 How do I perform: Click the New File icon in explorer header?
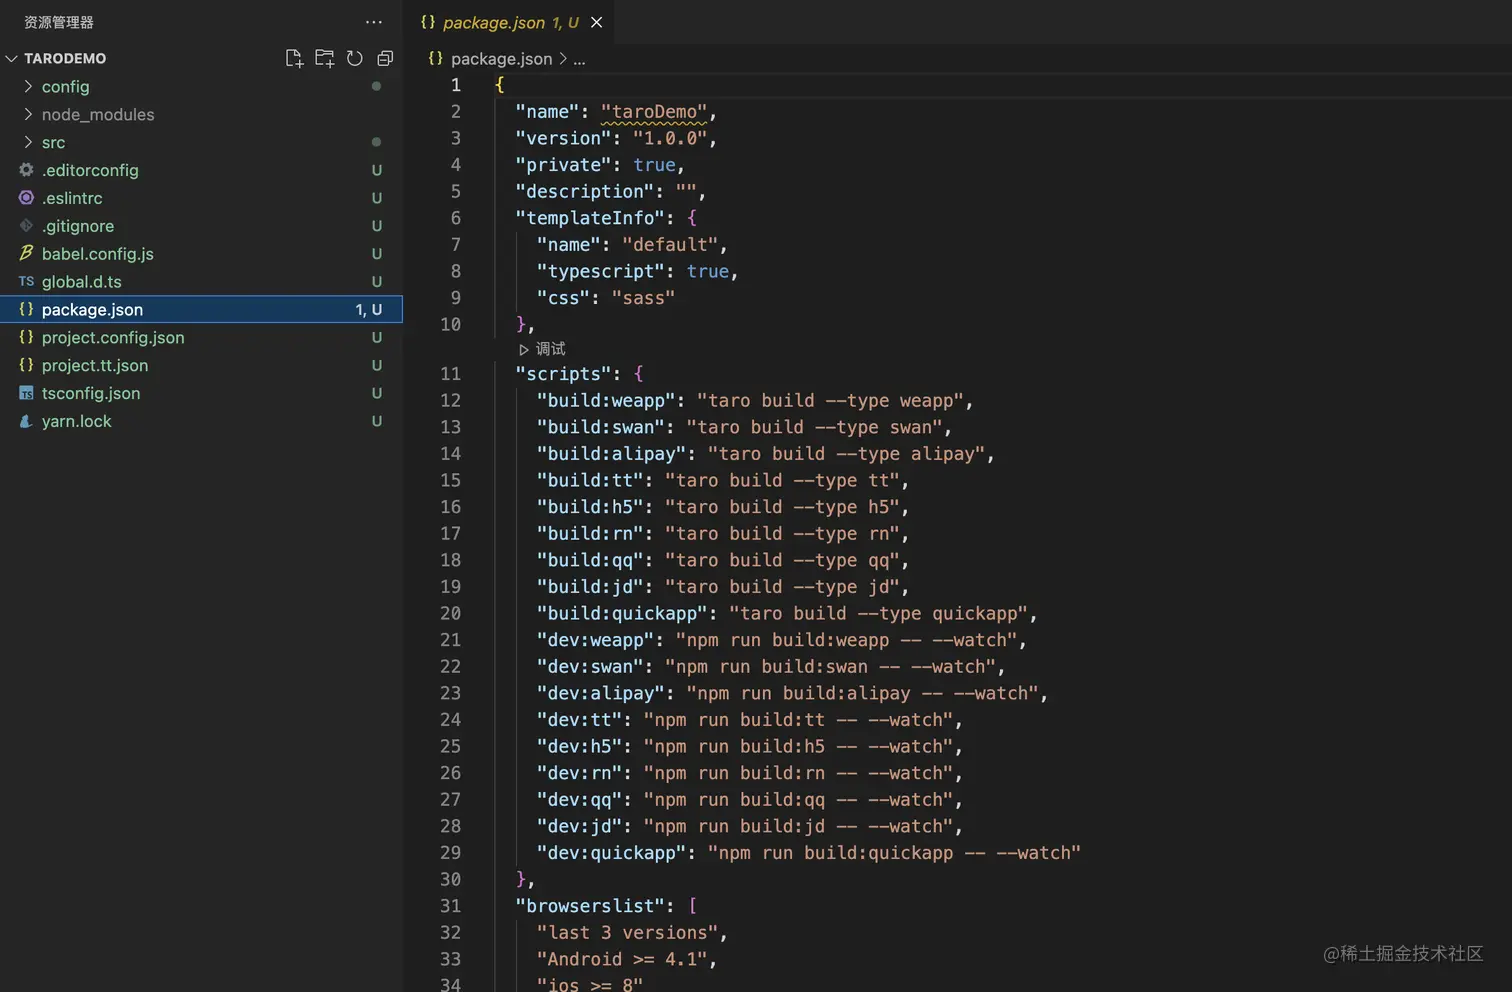pos(294,58)
